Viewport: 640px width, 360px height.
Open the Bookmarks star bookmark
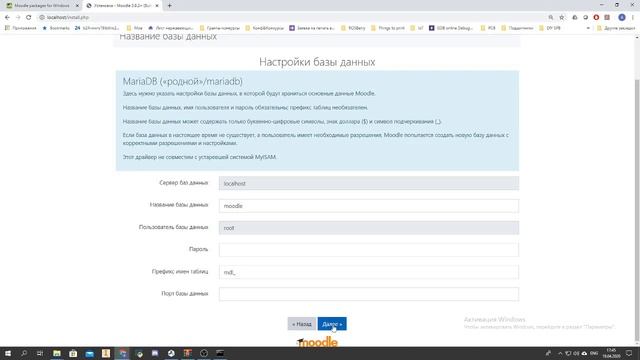tap(56, 28)
